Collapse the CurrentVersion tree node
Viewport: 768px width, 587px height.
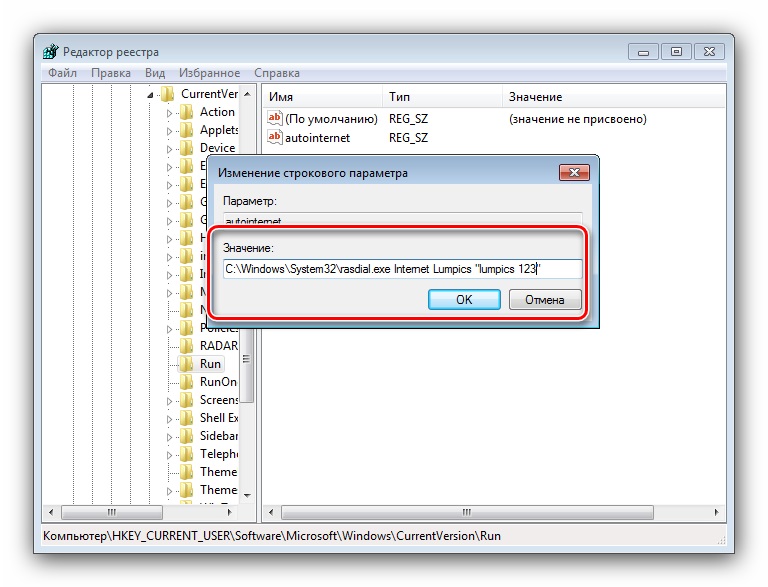[x=150, y=95]
